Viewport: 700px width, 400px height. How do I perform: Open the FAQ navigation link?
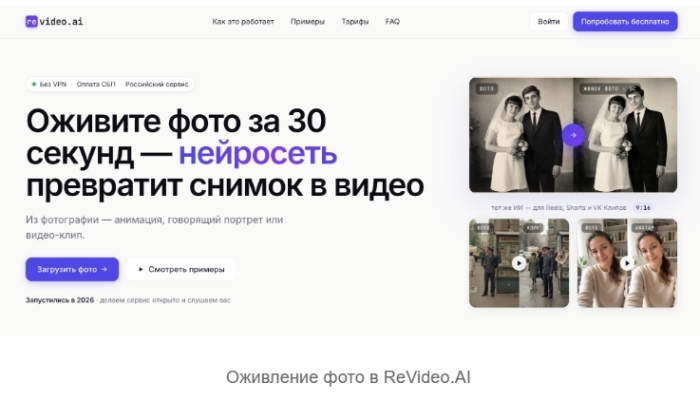click(x=392, y=21)
